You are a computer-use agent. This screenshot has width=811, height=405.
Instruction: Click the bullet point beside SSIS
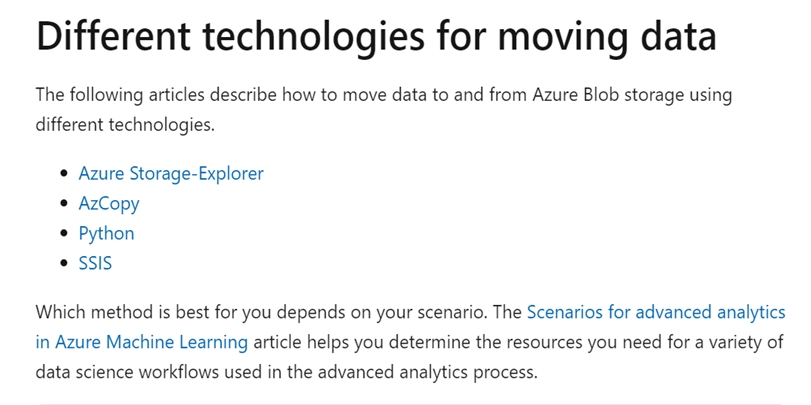click(65, 264)
